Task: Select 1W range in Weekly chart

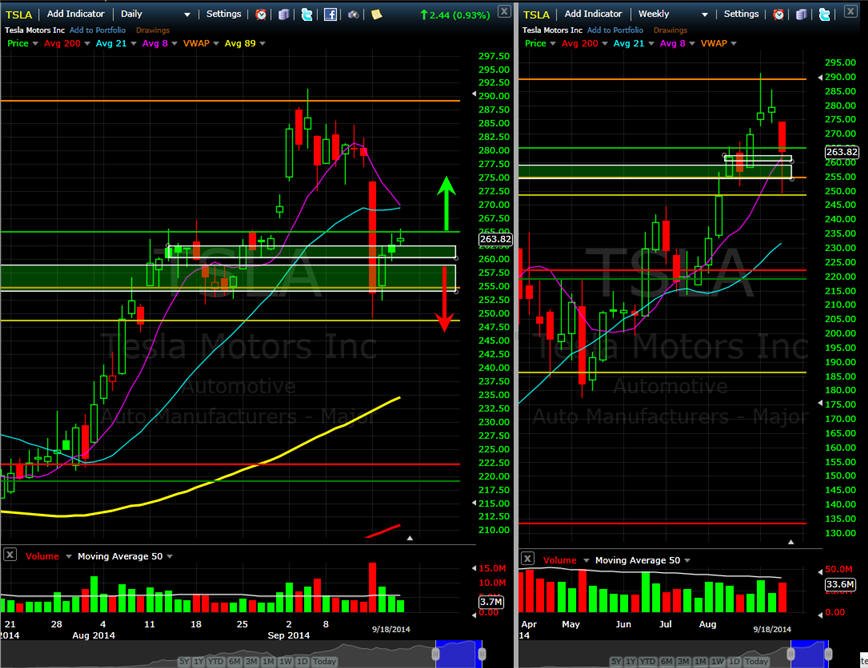Action: click(x=717, y=661)
